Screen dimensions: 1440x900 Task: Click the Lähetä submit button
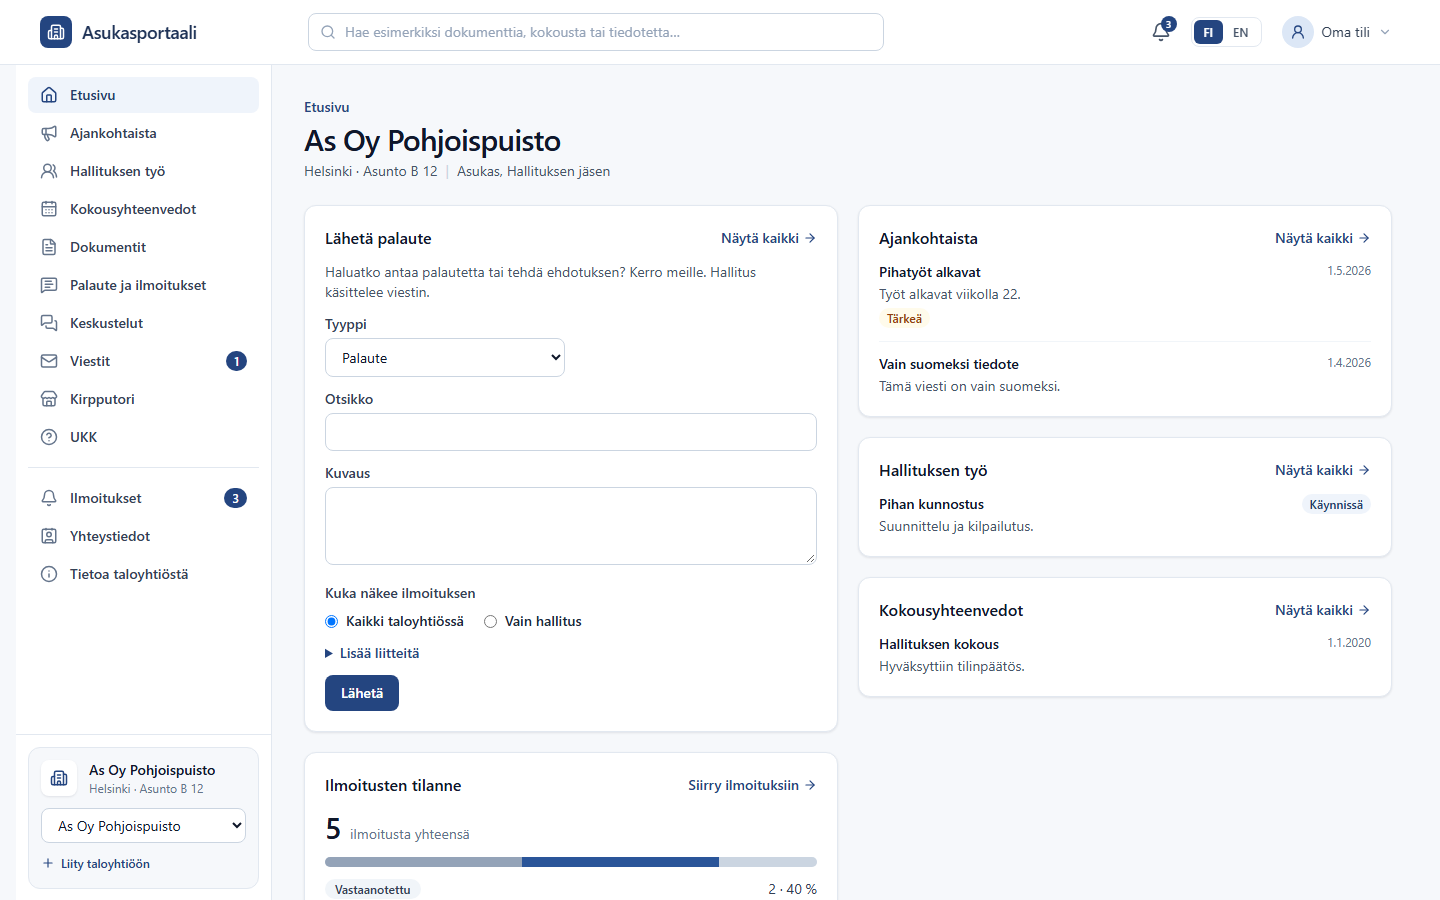[362, 693]
